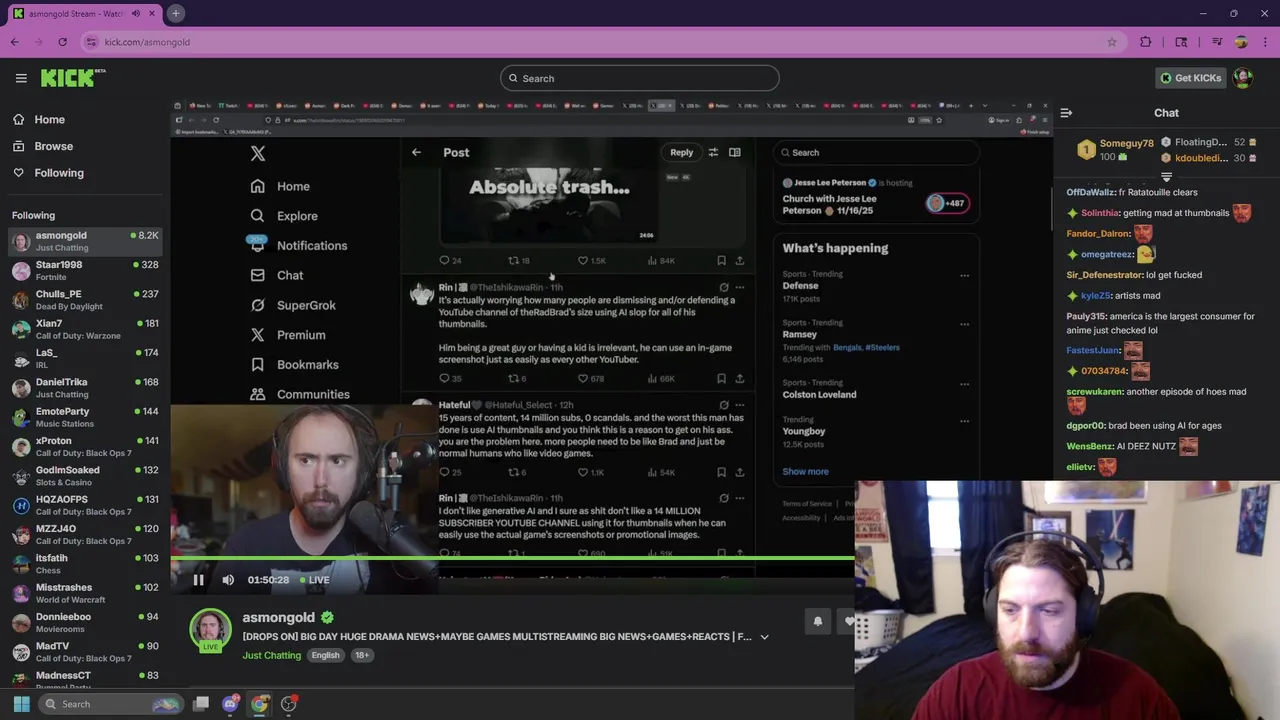Image resolution: width=1280 pixels, height=720 pixels.
Task: Mute the tab audio speaker icon
Action: click(x=136, y=13)
